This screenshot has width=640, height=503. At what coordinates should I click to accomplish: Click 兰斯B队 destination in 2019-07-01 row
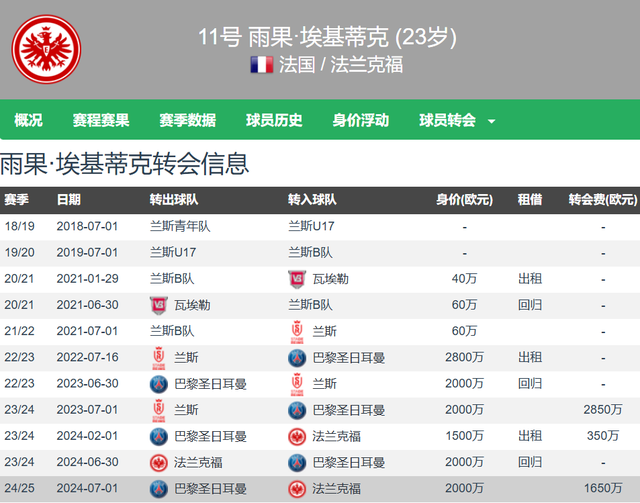[310, 252]
